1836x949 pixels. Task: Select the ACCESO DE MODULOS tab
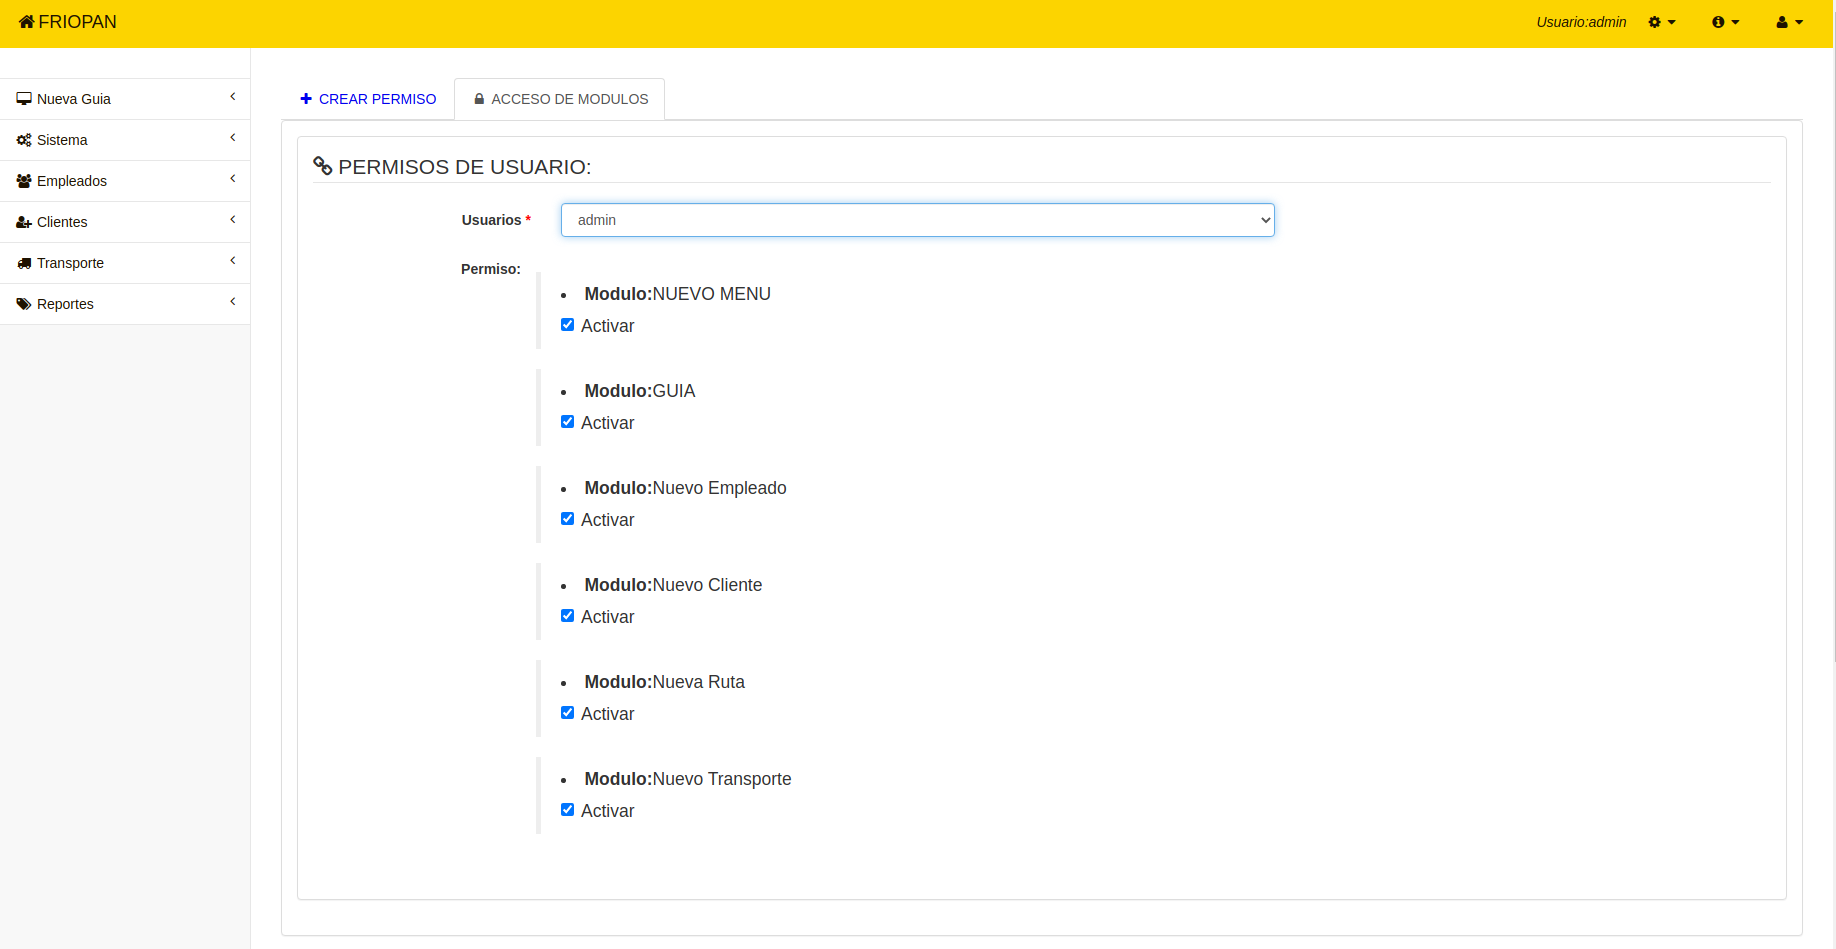[x=560, y=99]
